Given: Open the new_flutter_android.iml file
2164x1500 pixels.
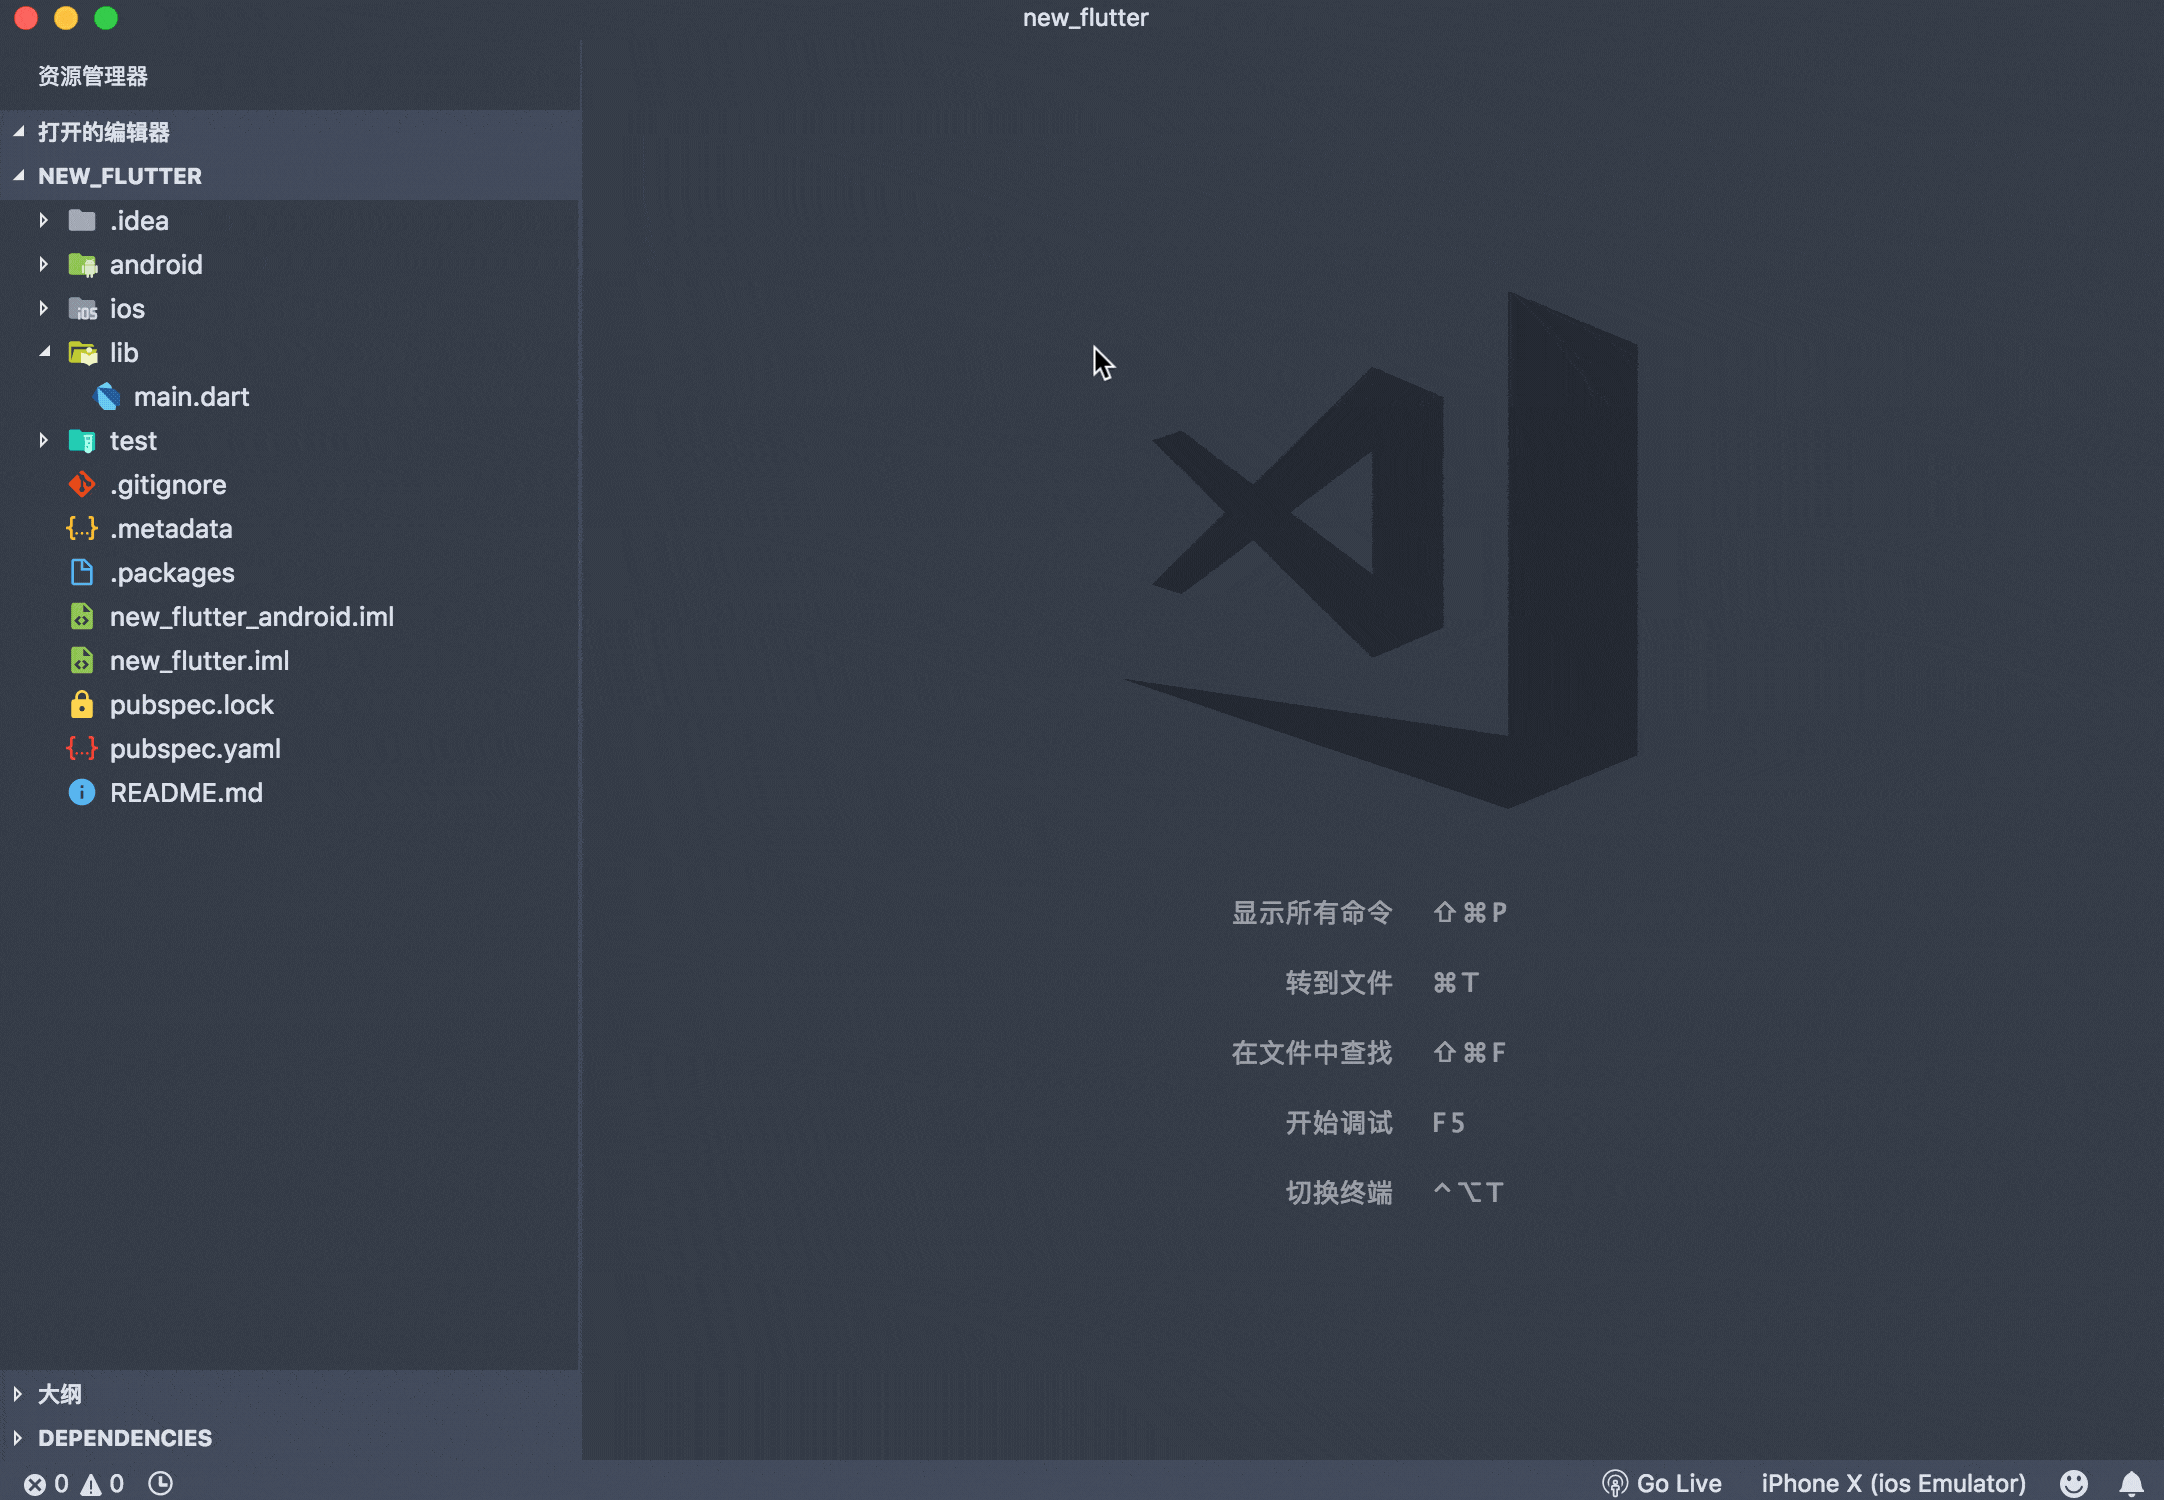Looking at the screenshot, I should pos(252,616).
